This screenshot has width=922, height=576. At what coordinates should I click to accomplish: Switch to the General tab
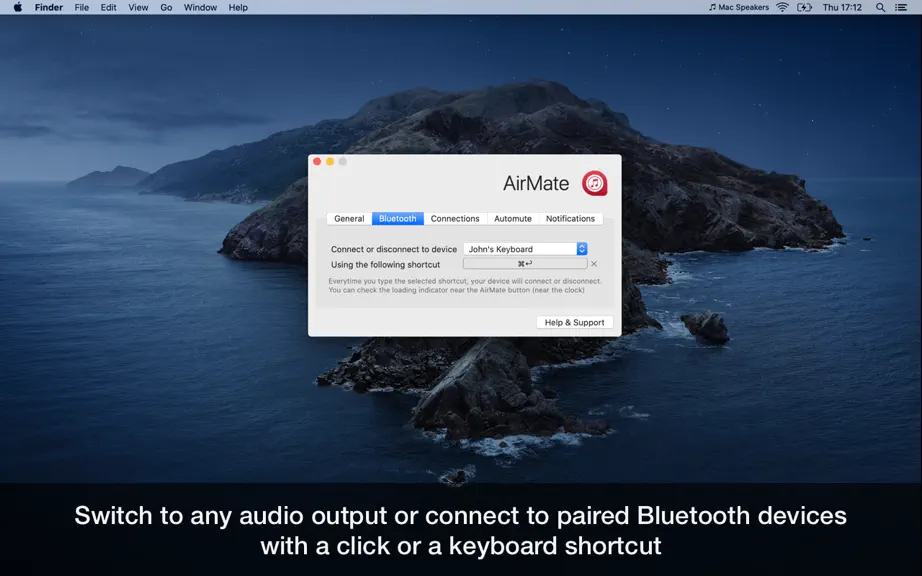(x=349, y=219)
